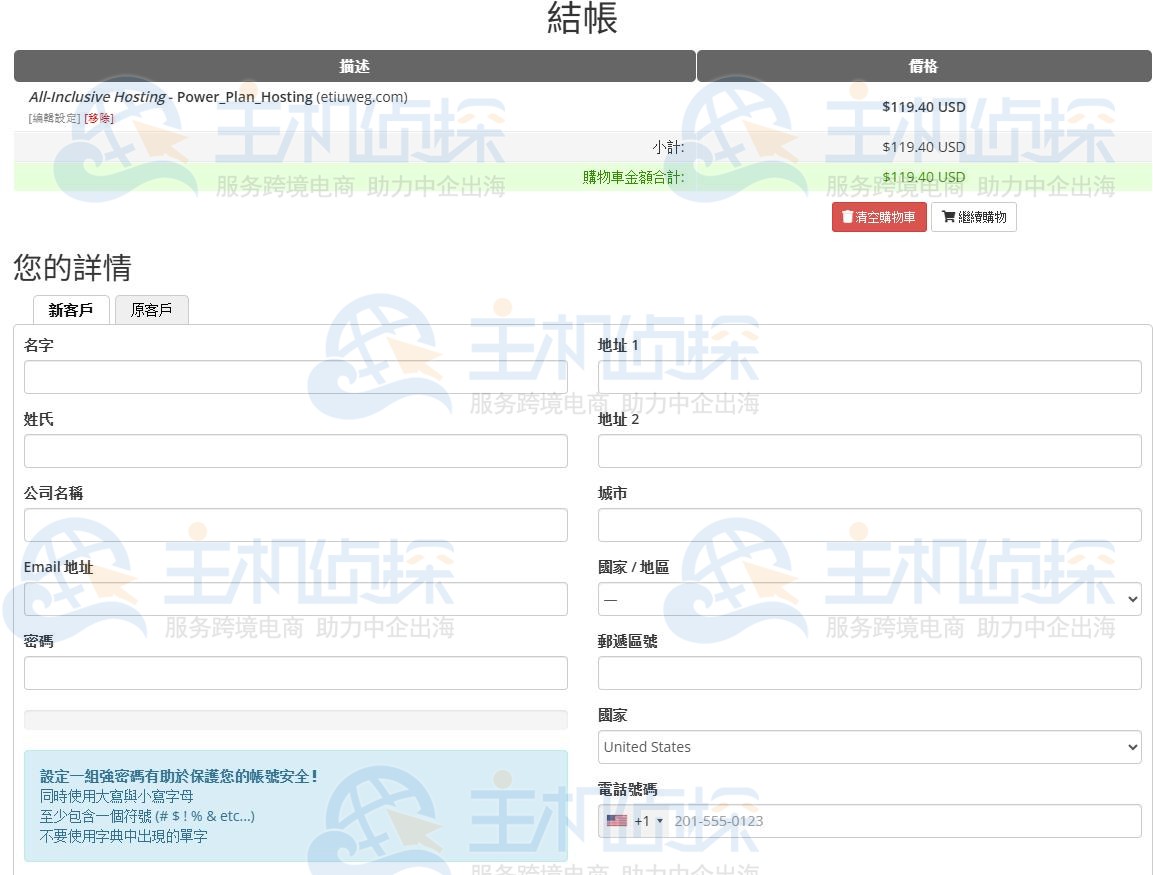Click the 密碼 input field

click(x=295, y=673)
